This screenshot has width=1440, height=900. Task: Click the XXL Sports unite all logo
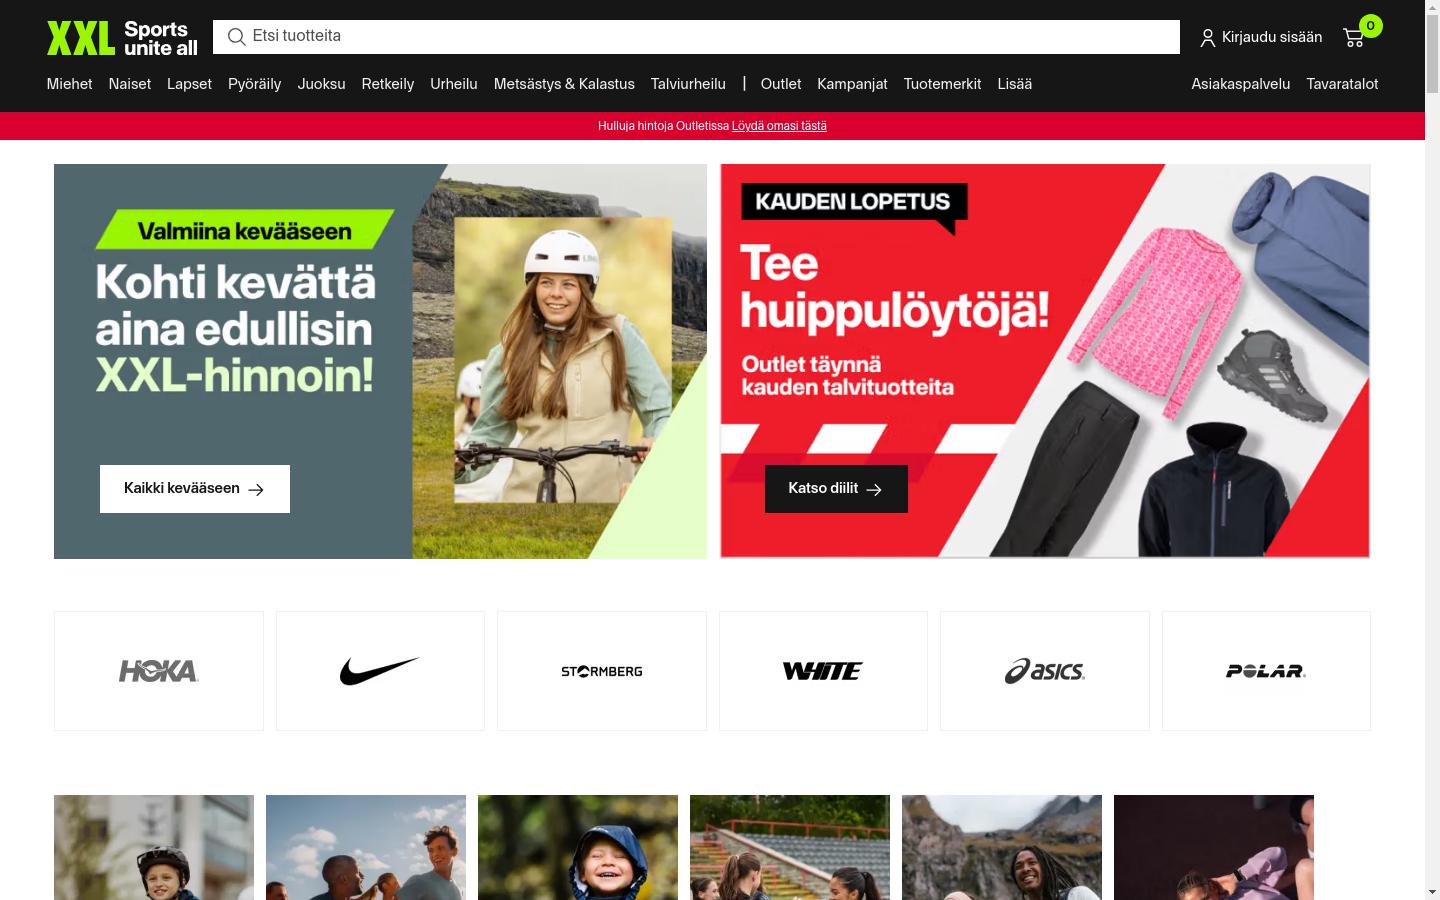[x=122, y=38]
